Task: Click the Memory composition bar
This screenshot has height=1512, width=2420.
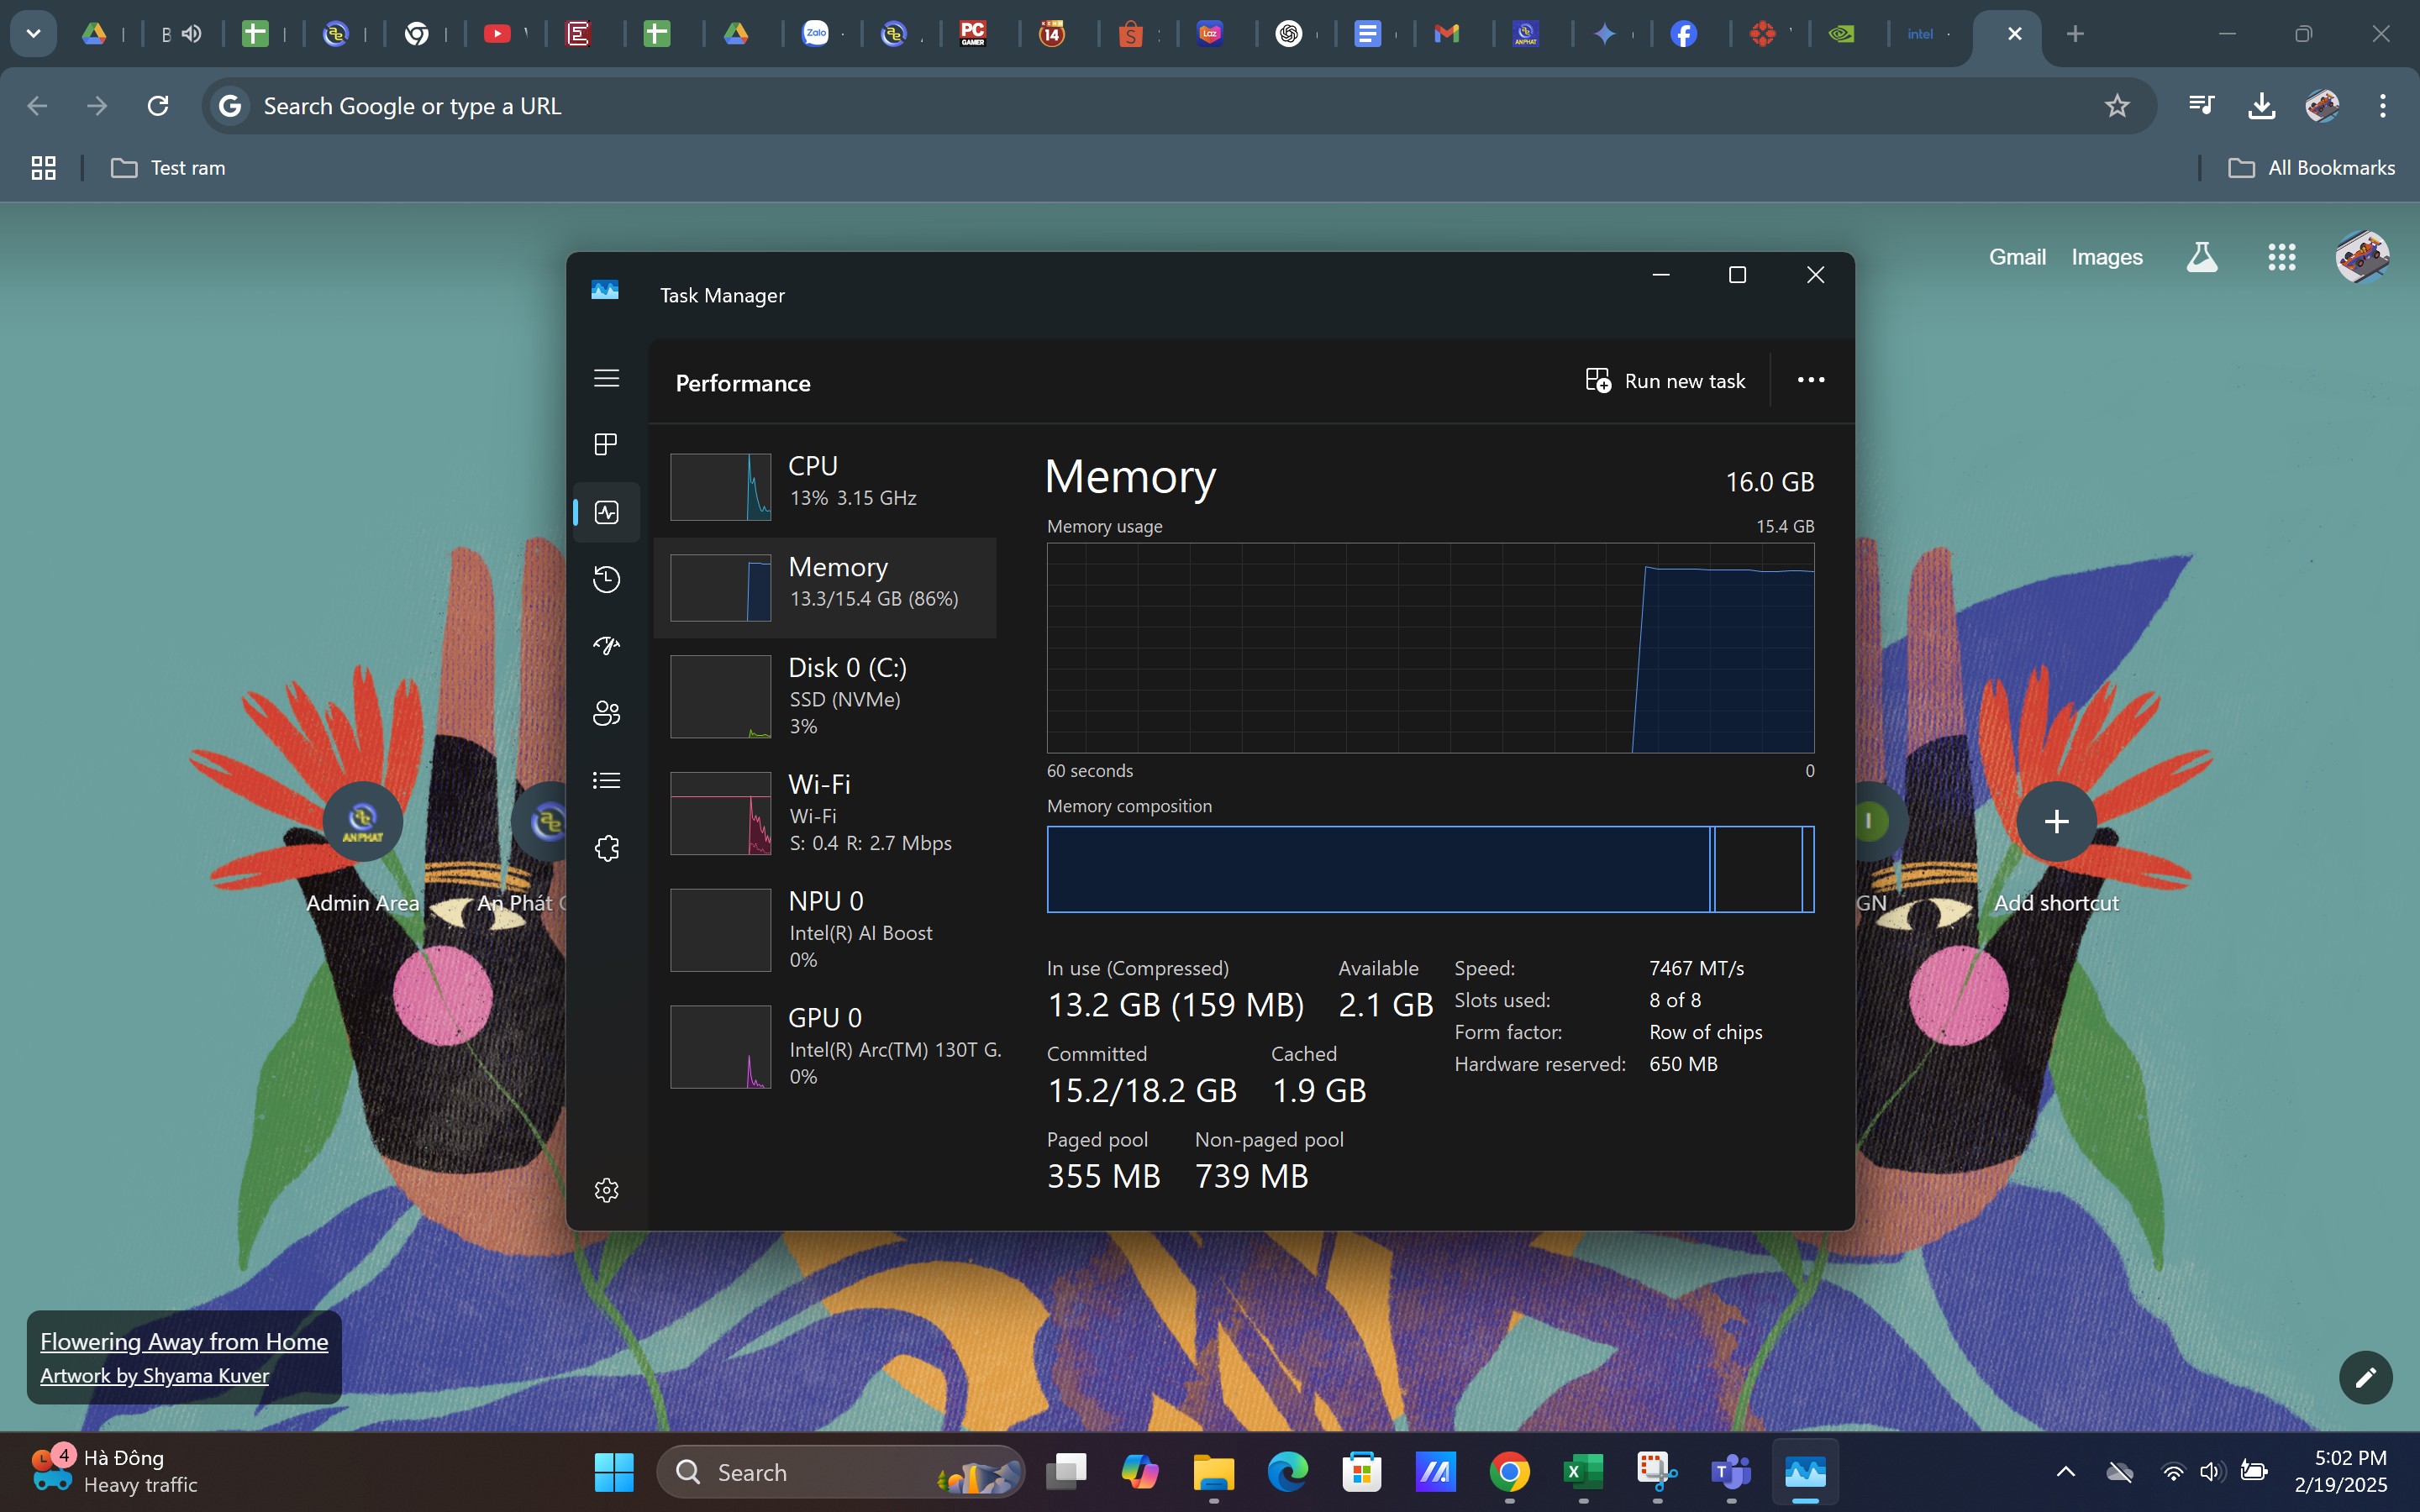Action: tap(1430, 869)
